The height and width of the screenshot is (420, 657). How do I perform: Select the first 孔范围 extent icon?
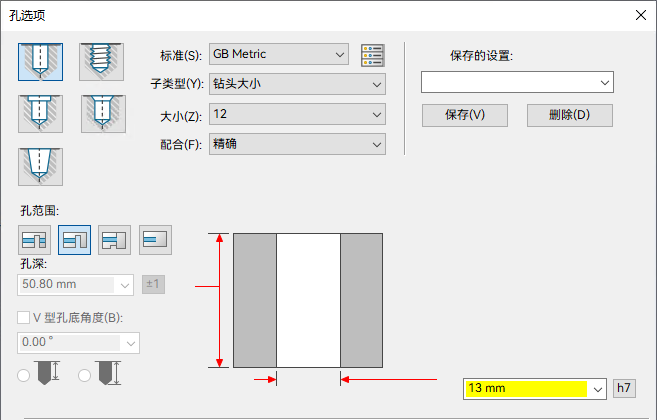(x=34, y=240)
